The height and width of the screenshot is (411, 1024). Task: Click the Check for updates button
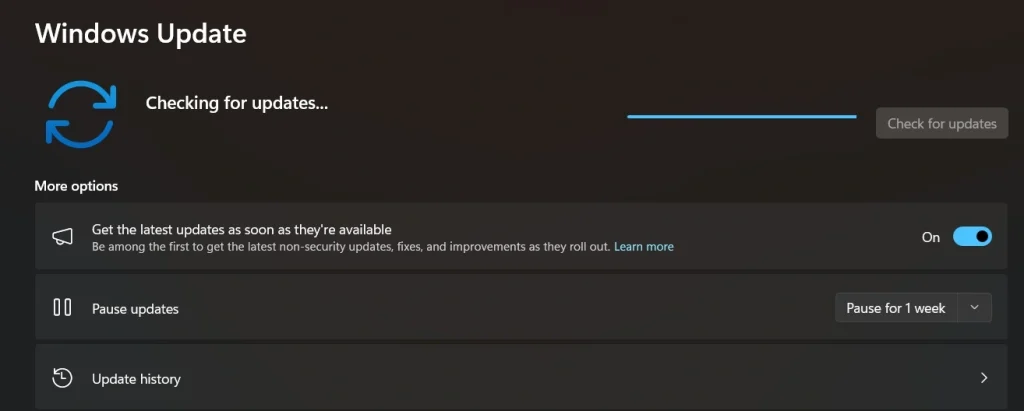click(x=942, y=123)
